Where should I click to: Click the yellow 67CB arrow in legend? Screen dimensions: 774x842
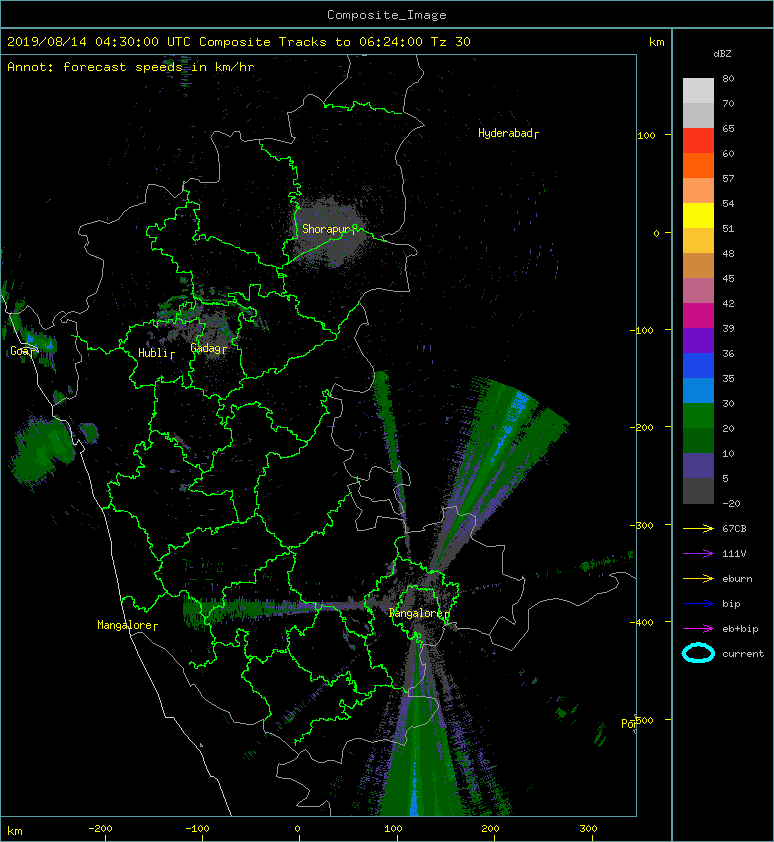coord(698,528)
